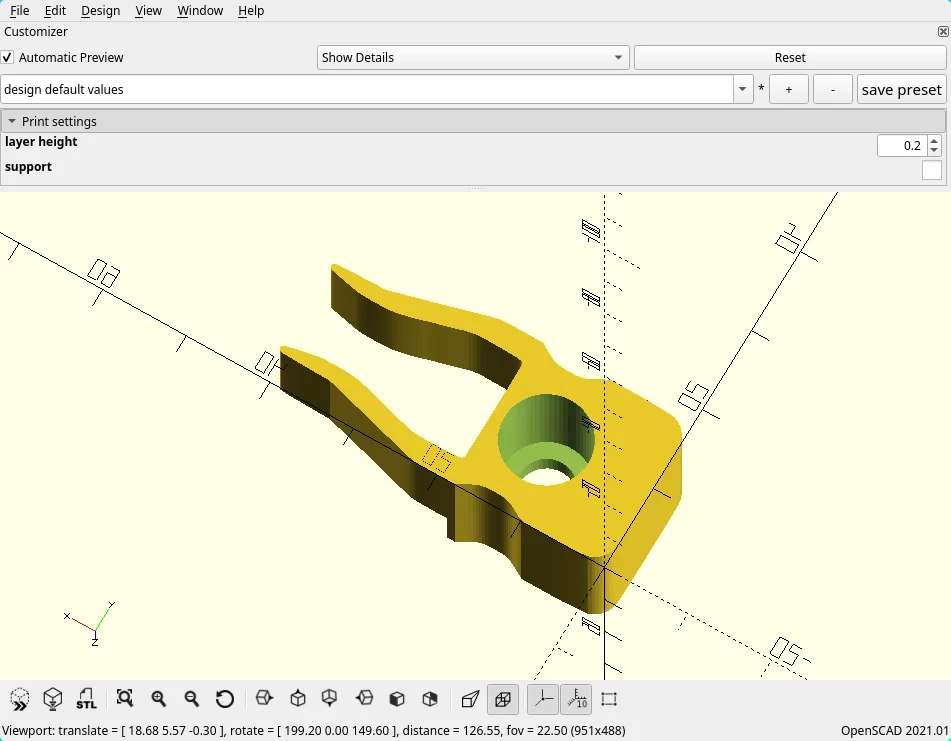Close the Customizer panel

[943, 32]
